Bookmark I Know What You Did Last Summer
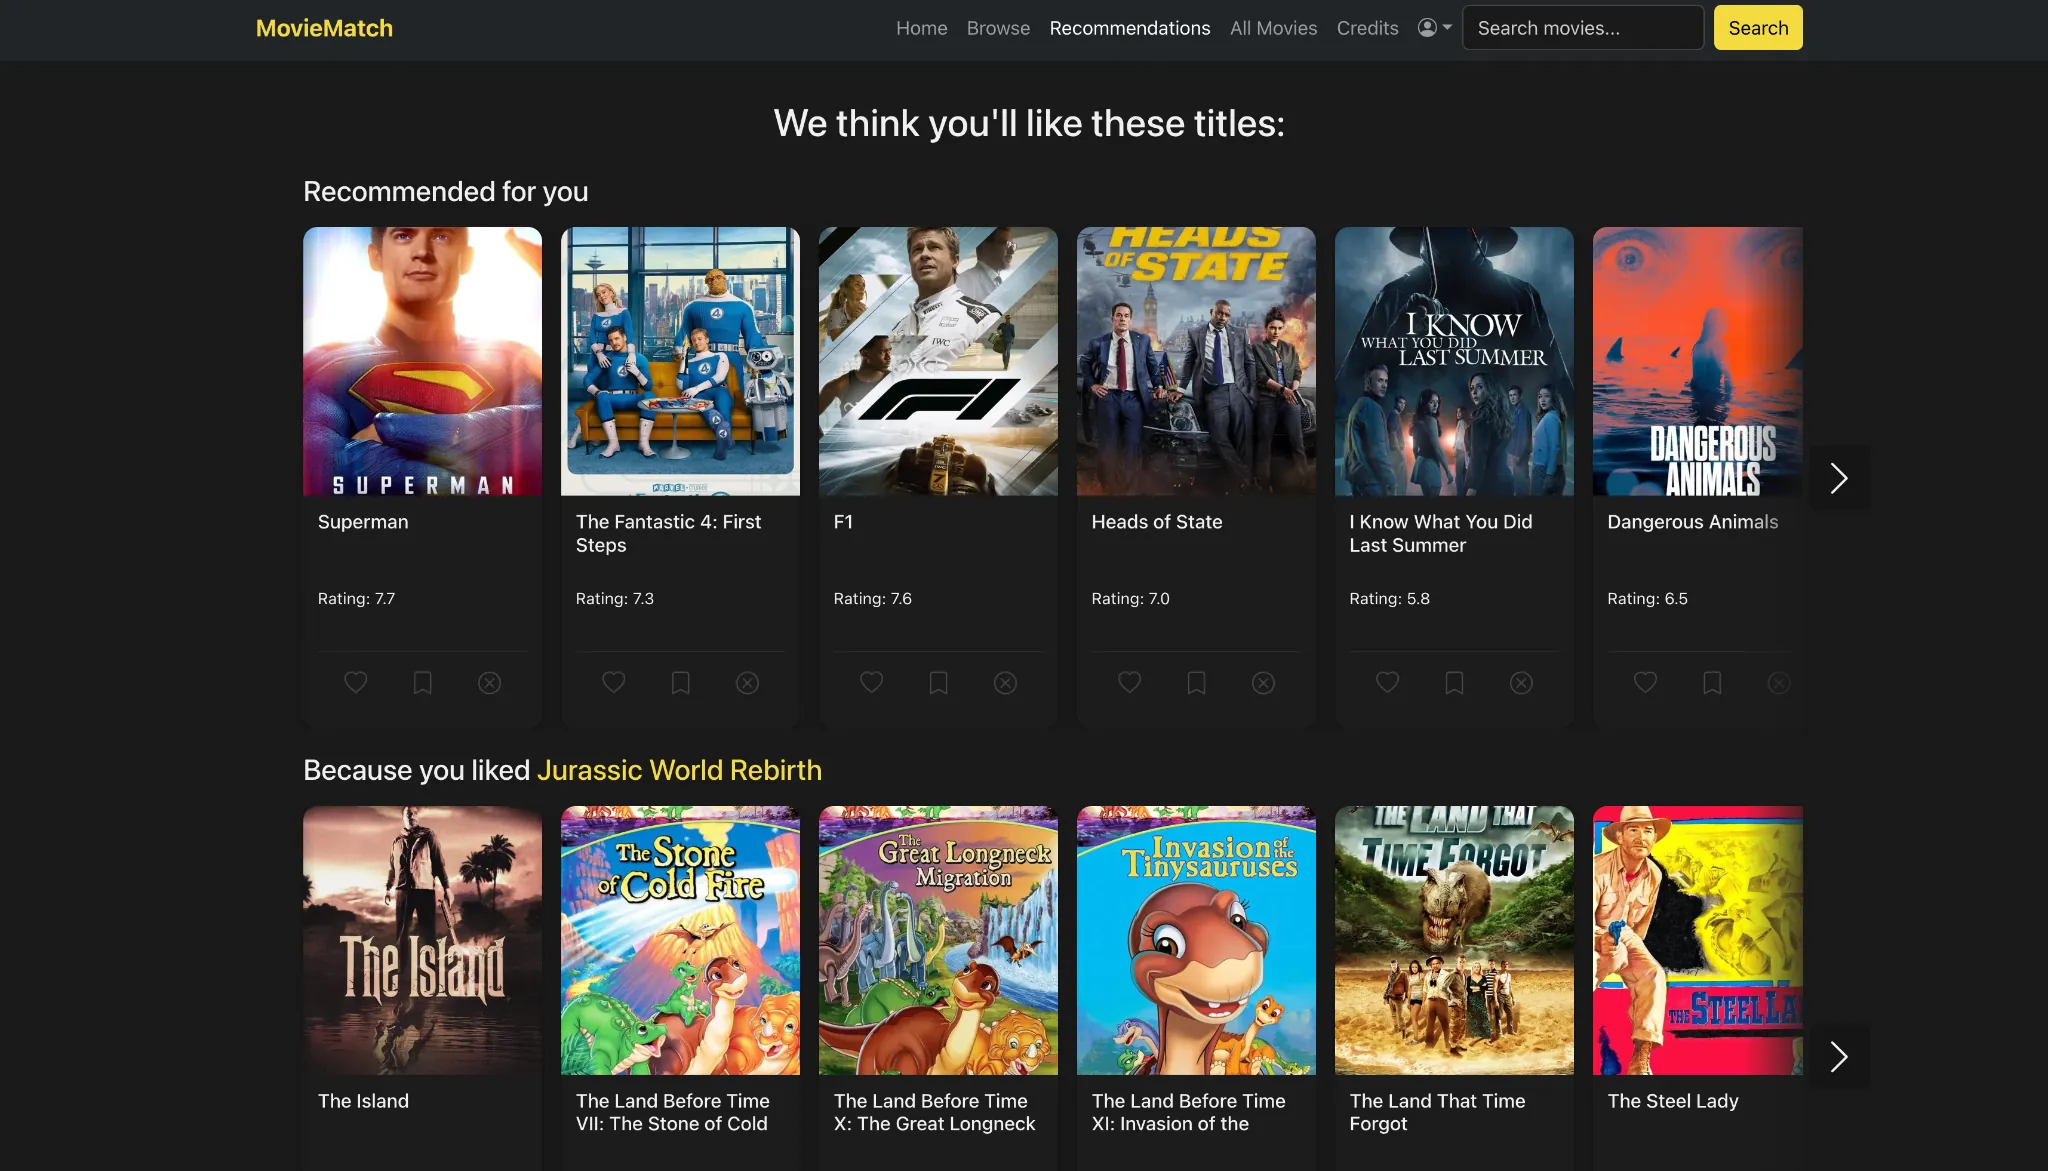 (x=1454, y=683)
